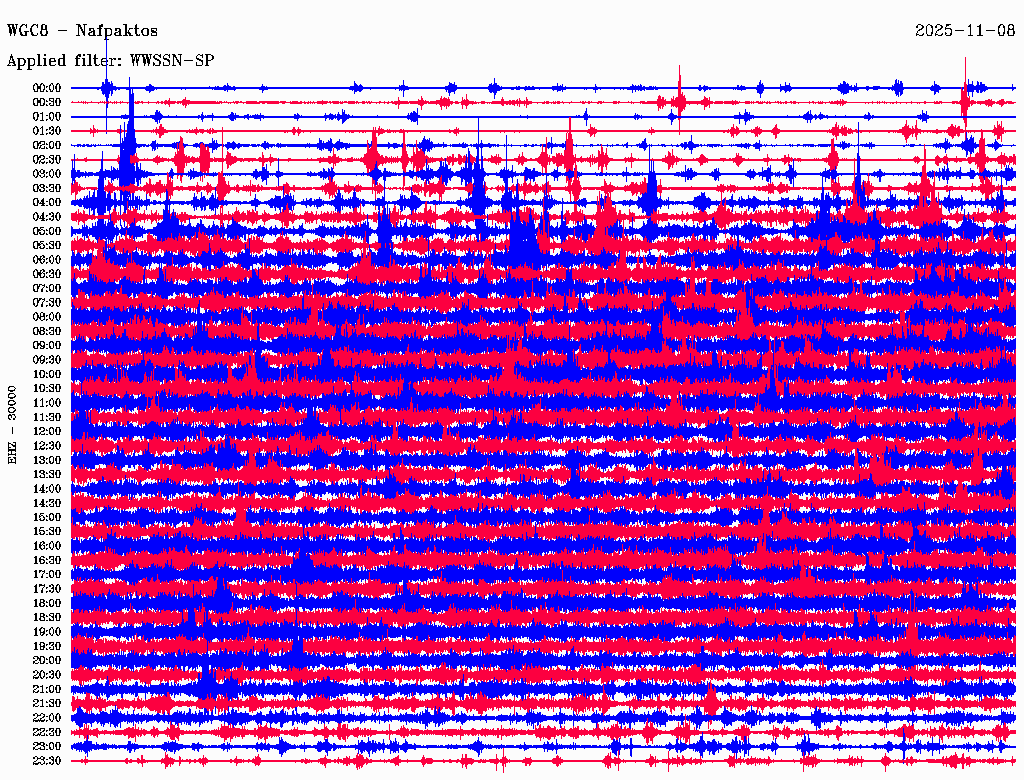Screen dimensions: 1024x780
Task: Select the 15:30 time label
Action: [47, 532]
